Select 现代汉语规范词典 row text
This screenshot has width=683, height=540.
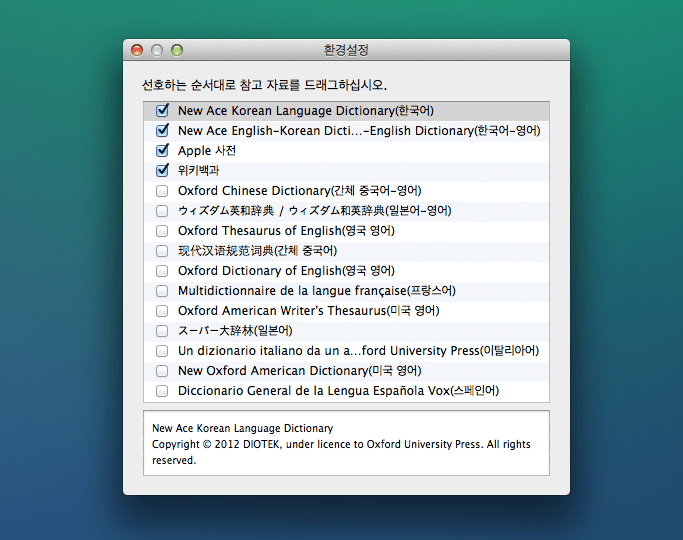(x=257, y=251)
